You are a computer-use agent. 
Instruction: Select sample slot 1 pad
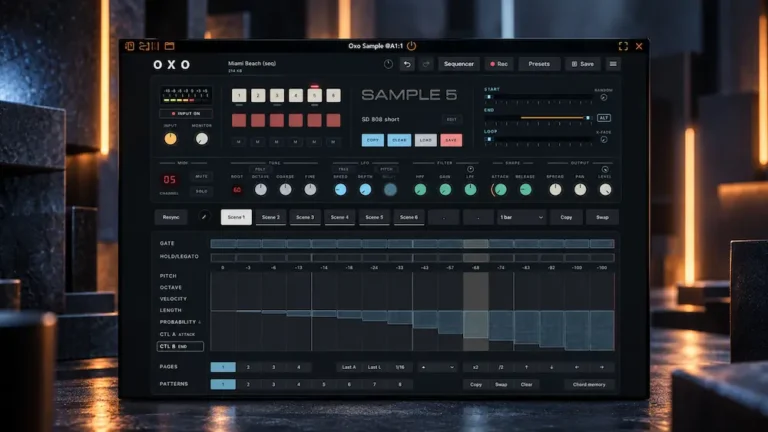pyautogui.click(x=239, y=96)
